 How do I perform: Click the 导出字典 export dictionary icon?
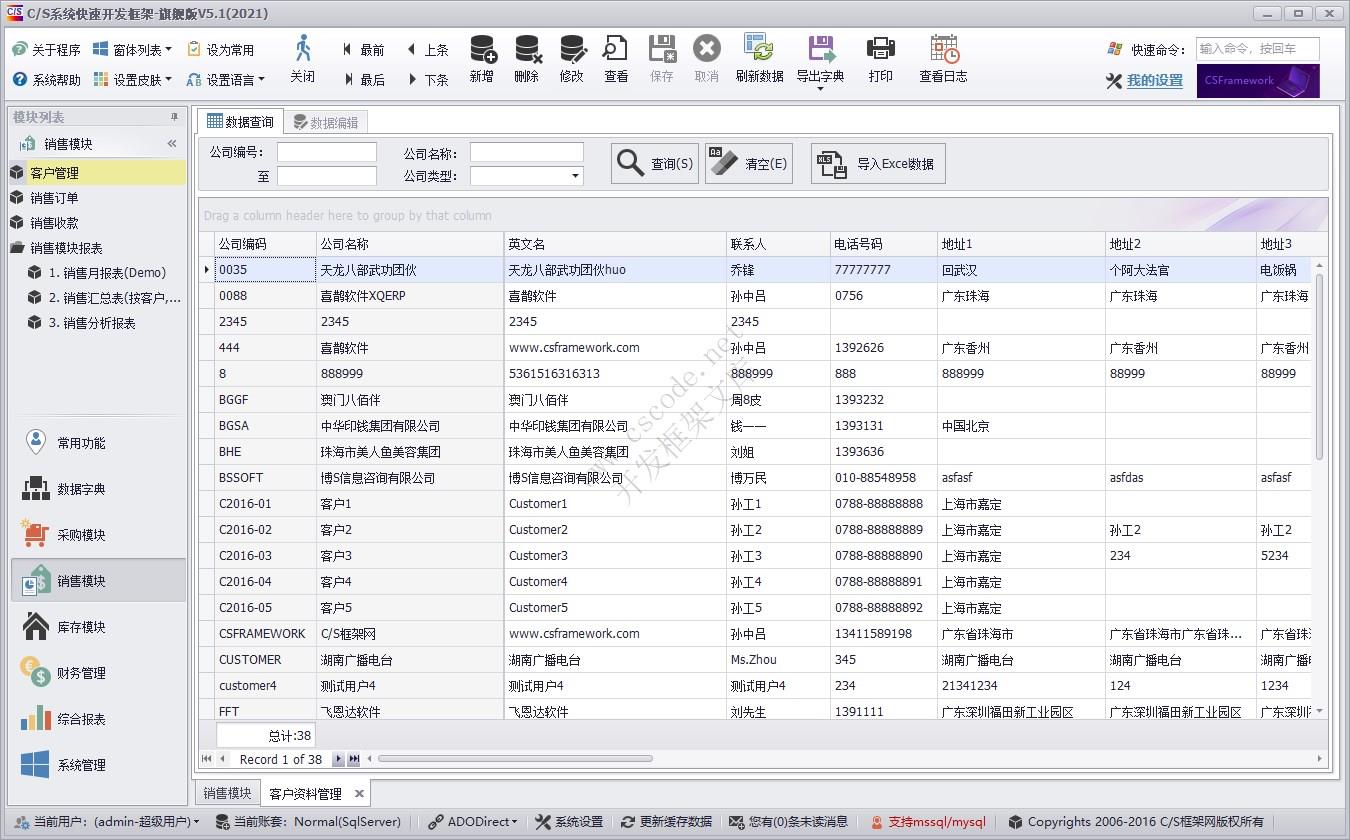pos(818,60)
